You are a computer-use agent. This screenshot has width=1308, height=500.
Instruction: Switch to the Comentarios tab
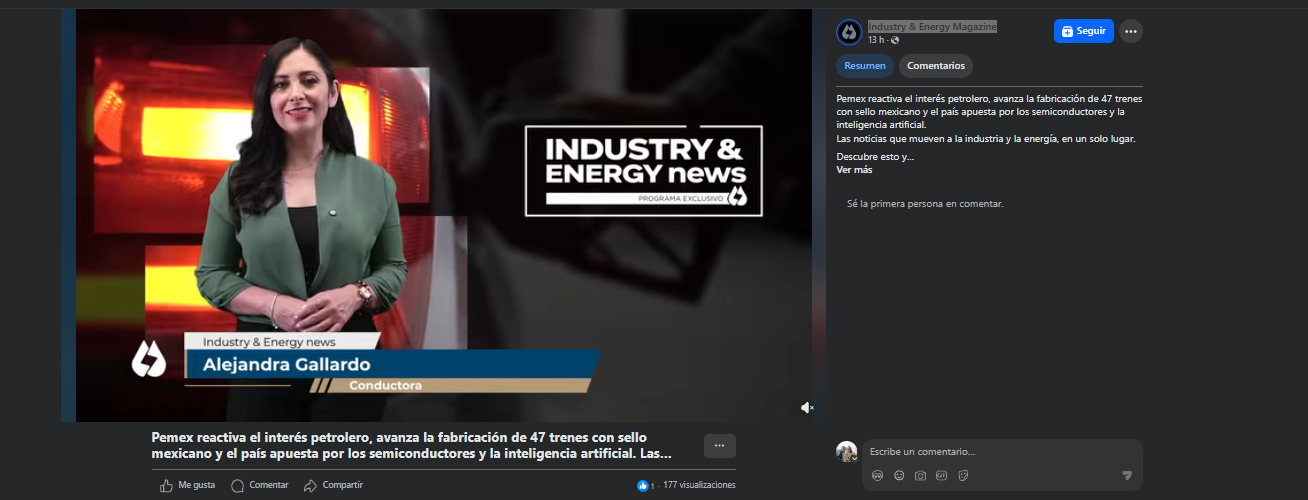pos(936,66)
